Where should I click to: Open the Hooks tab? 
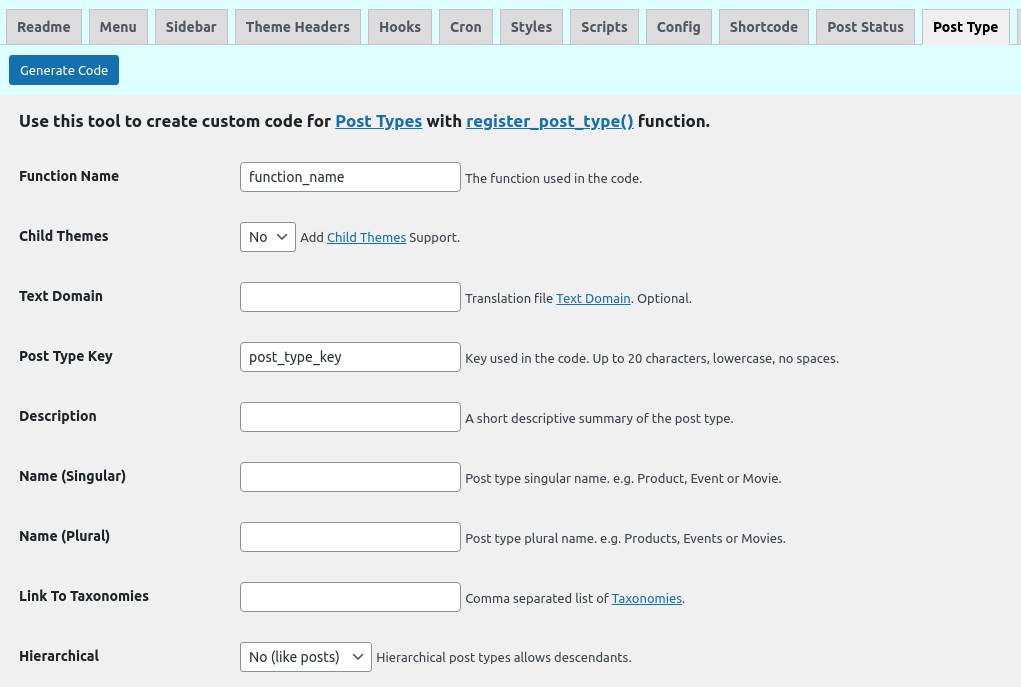tap(400, 27)
